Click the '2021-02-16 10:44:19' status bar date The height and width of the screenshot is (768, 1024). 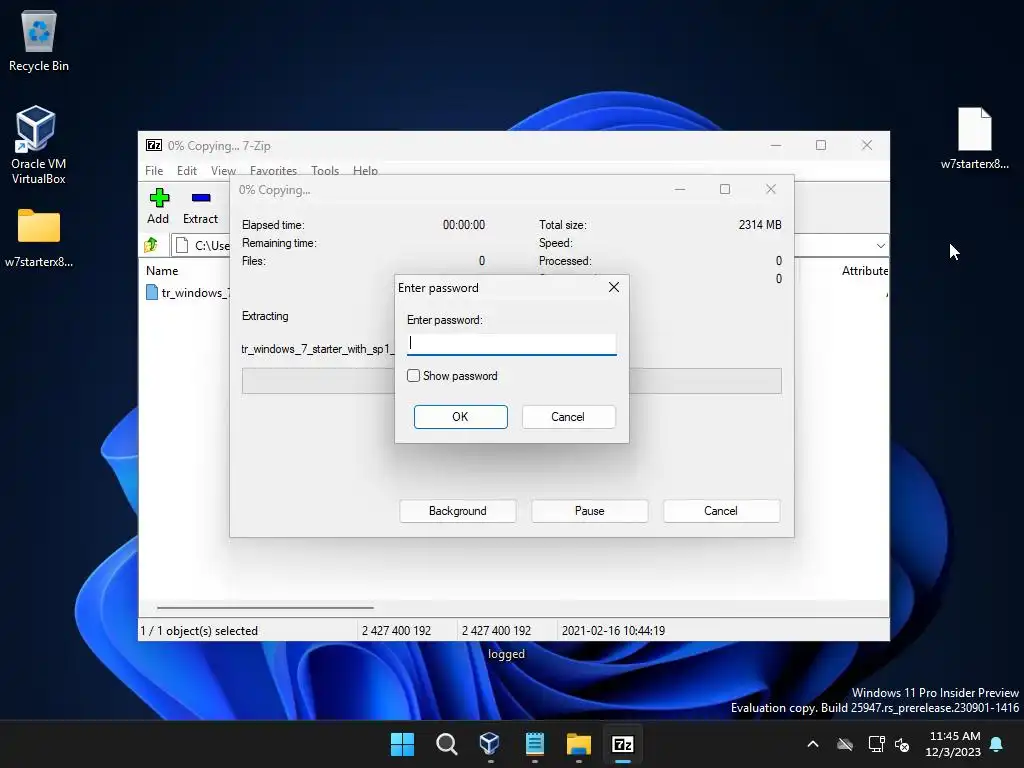pyautogui.click(x=613, y=631)
